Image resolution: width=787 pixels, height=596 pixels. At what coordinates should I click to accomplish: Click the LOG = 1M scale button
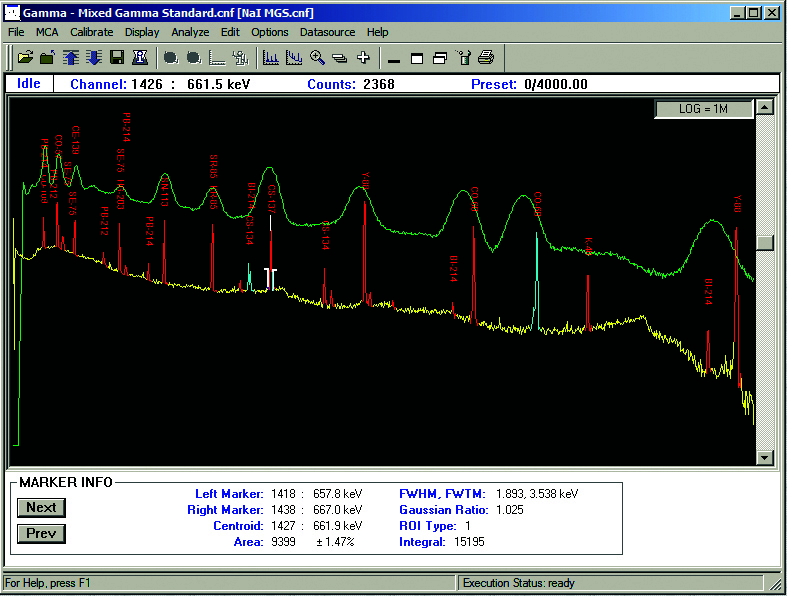704,109
